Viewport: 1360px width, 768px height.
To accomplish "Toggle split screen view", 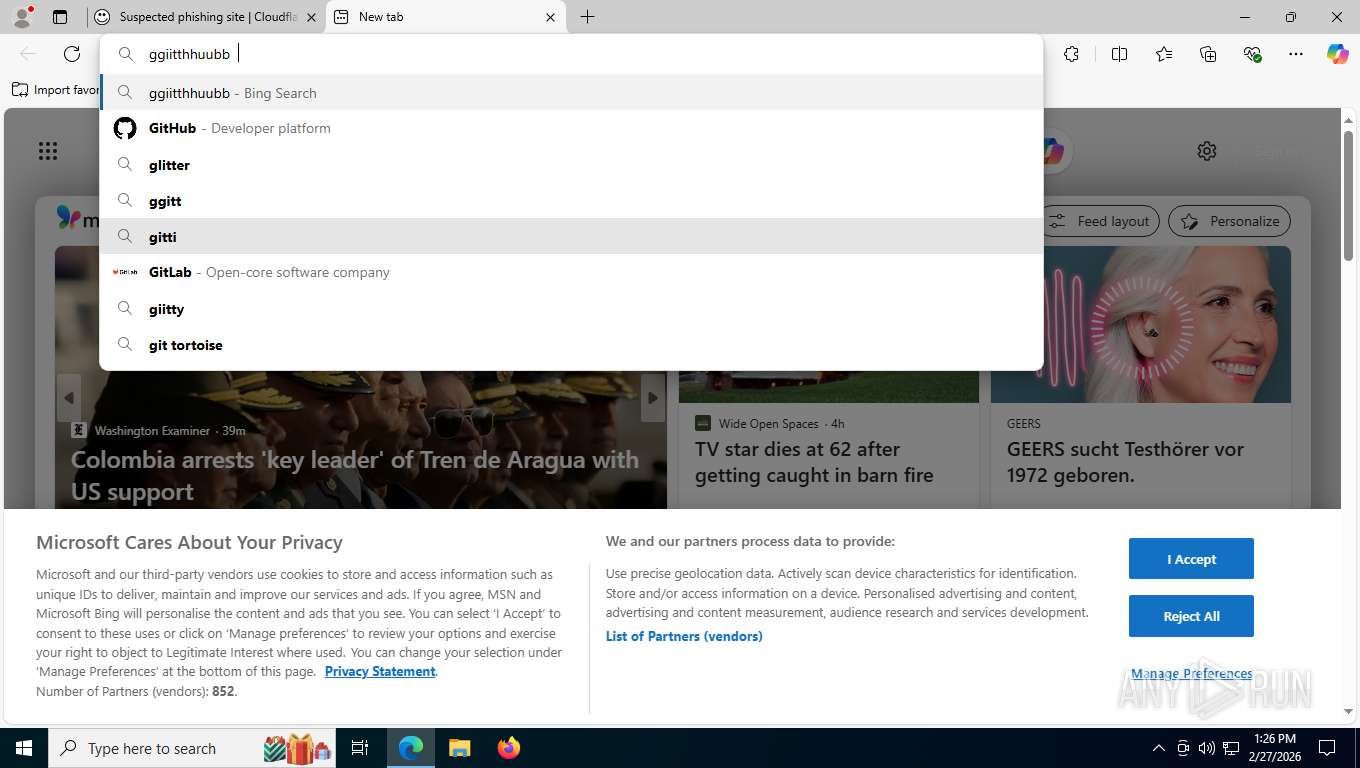I will coord(1119,54).
